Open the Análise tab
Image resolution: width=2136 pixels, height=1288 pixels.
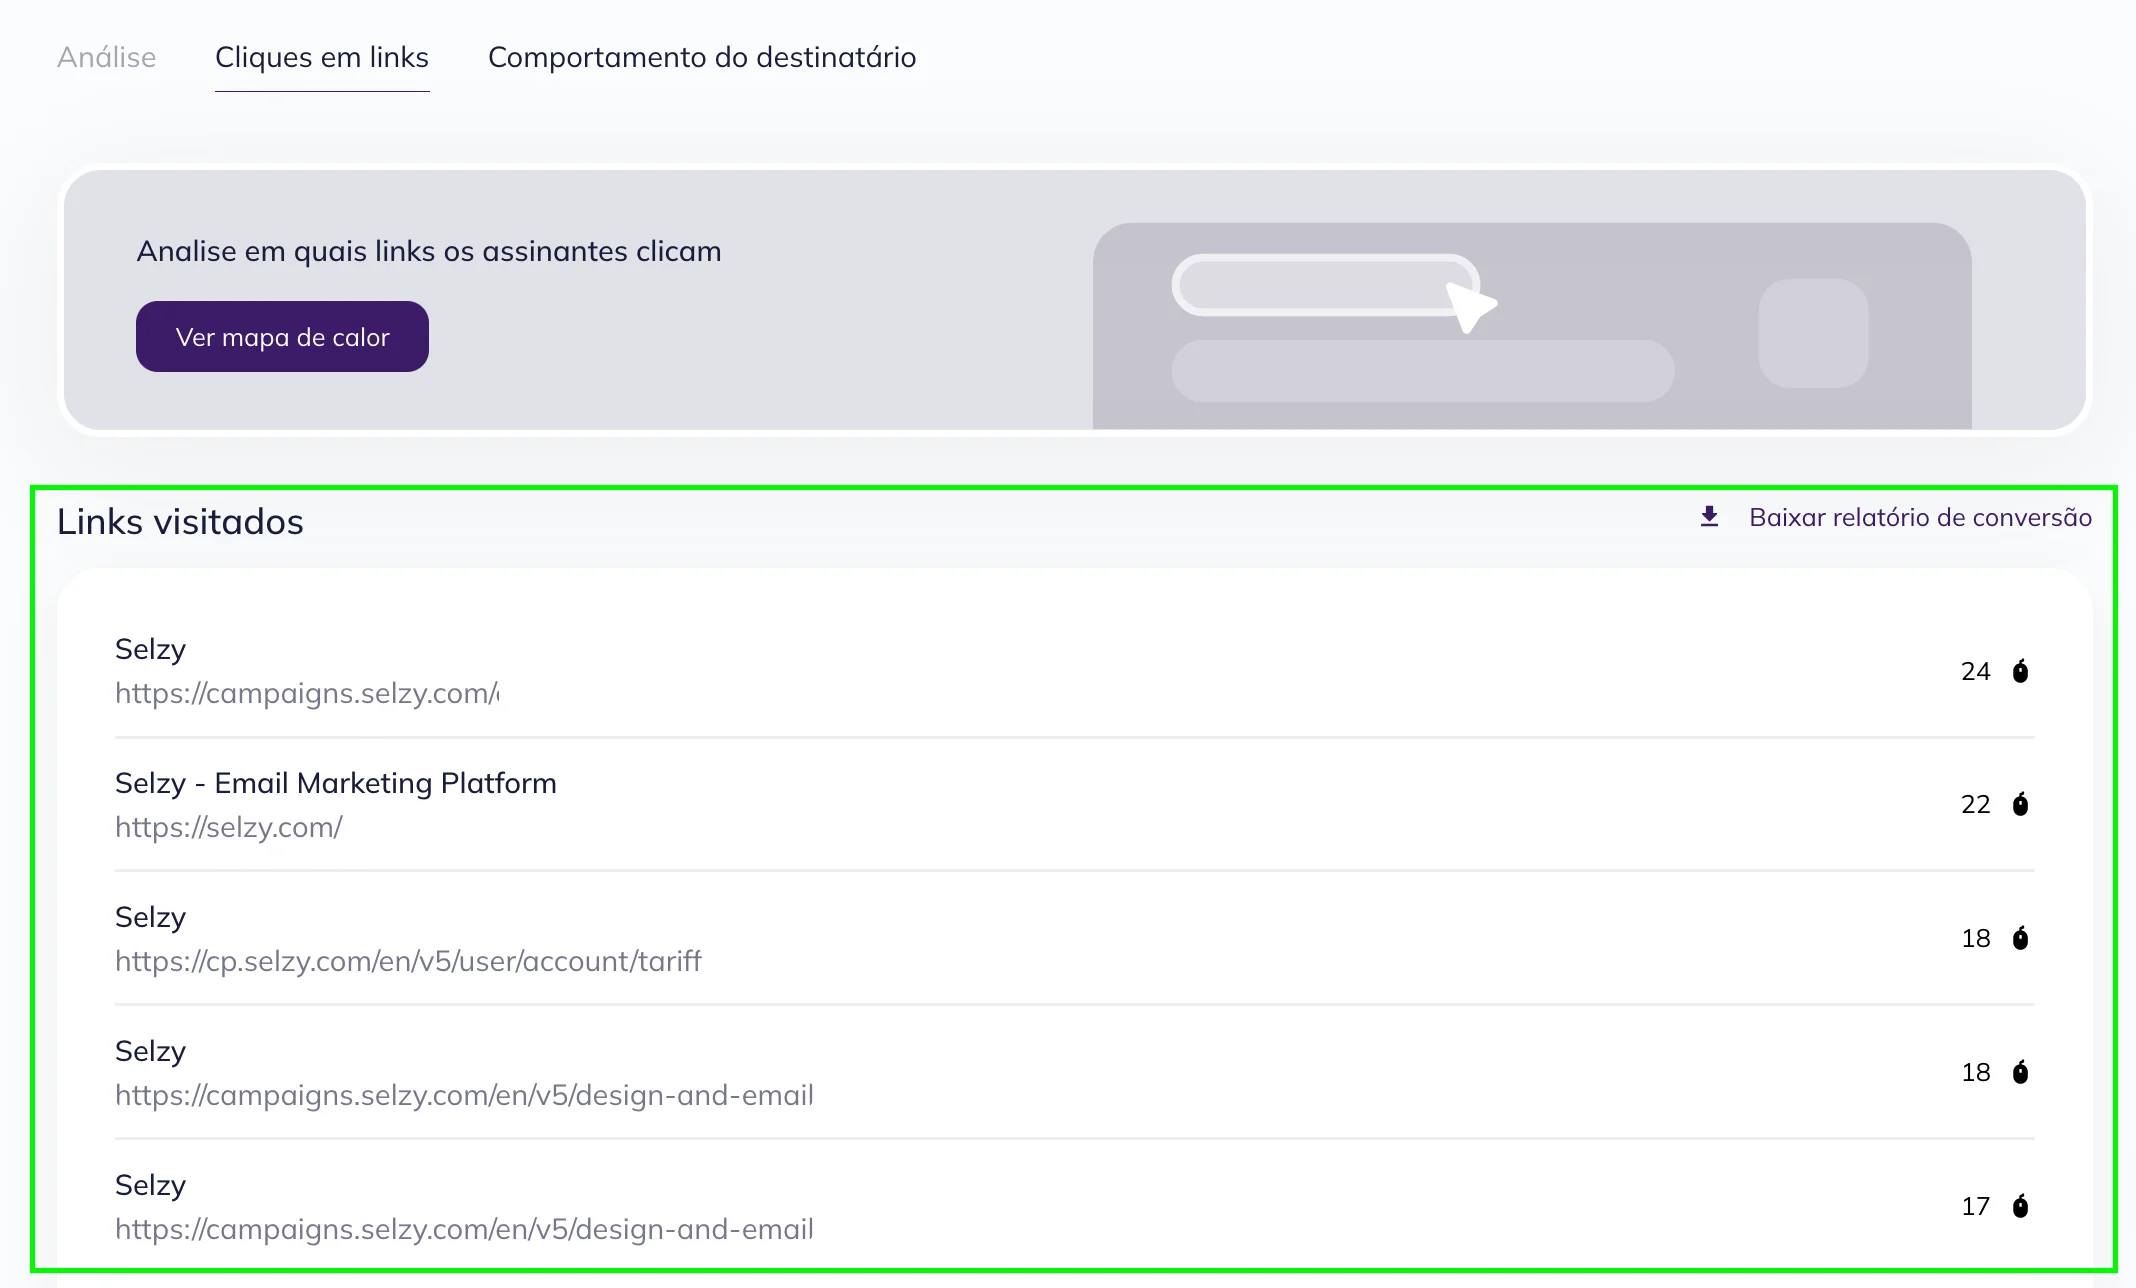[106, 57]
